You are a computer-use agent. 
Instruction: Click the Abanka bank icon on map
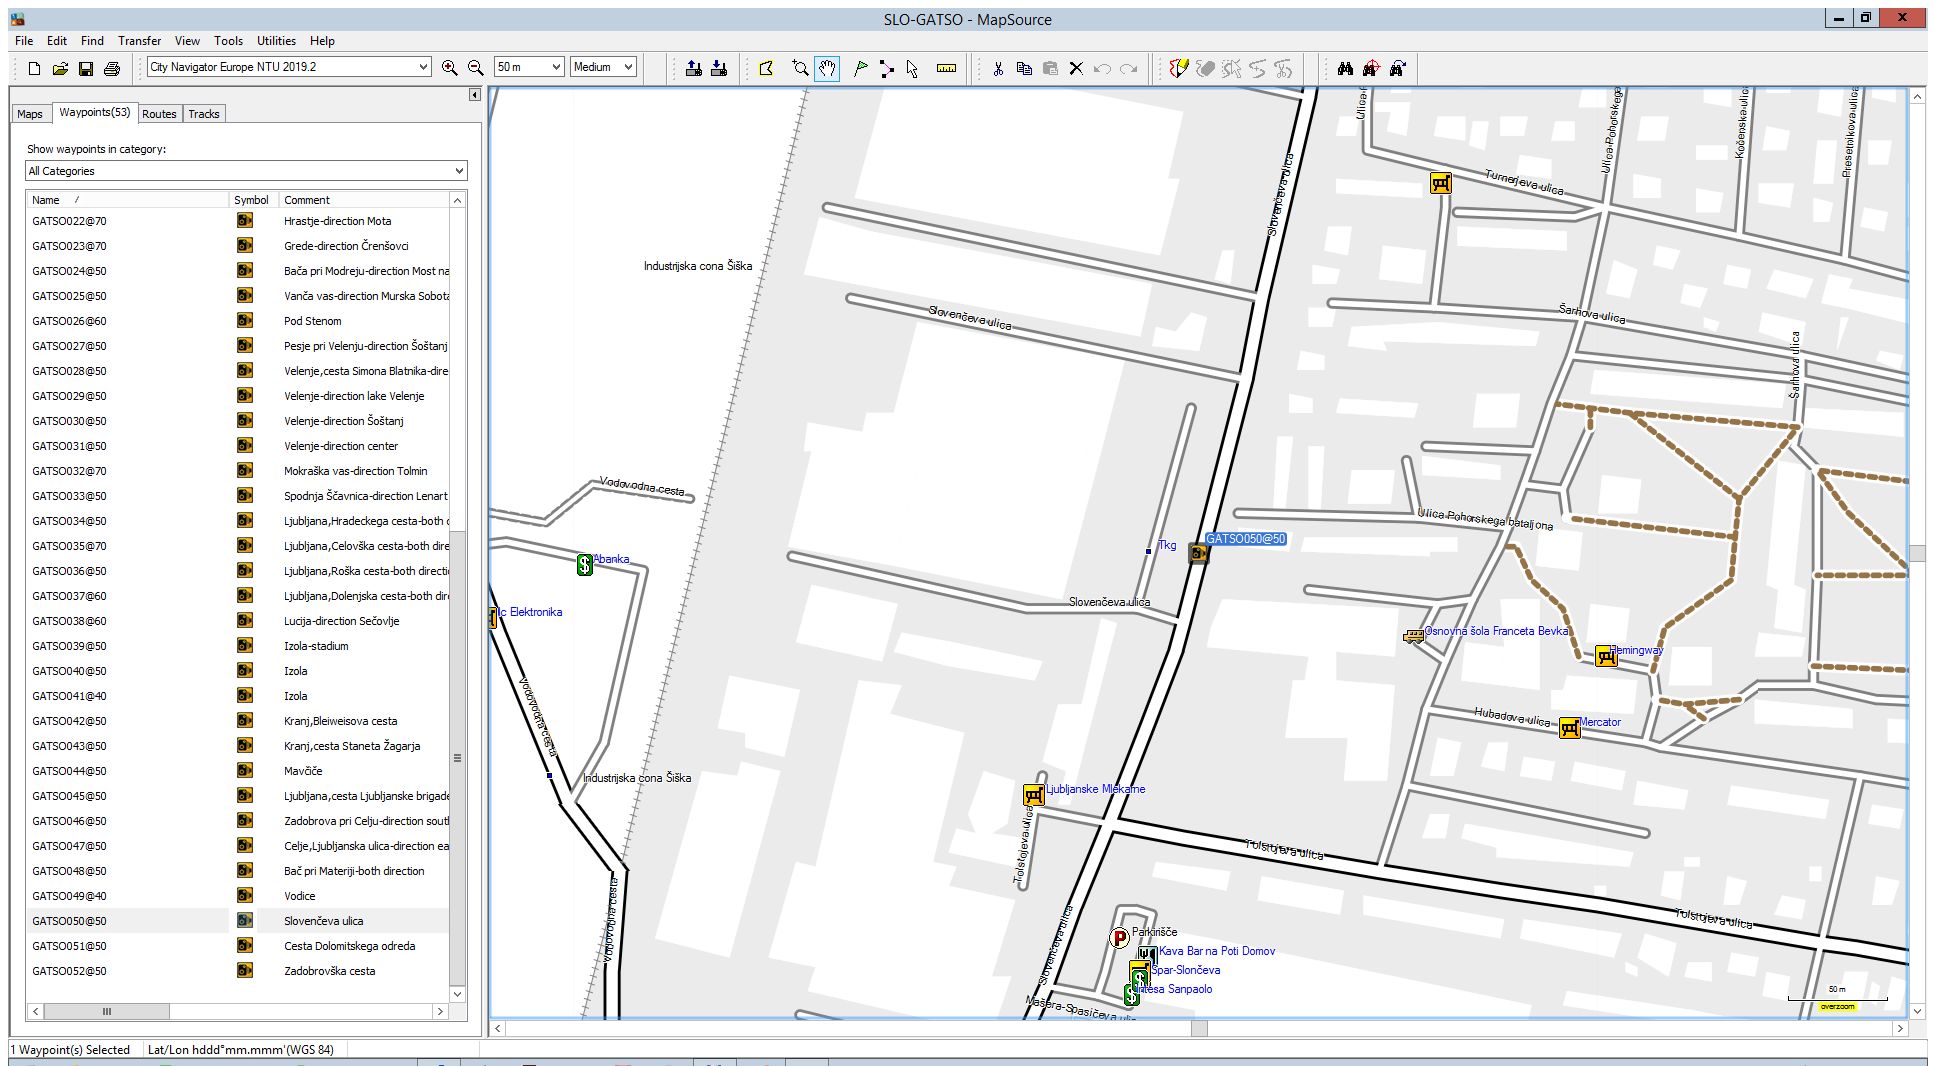pos(585,564)
